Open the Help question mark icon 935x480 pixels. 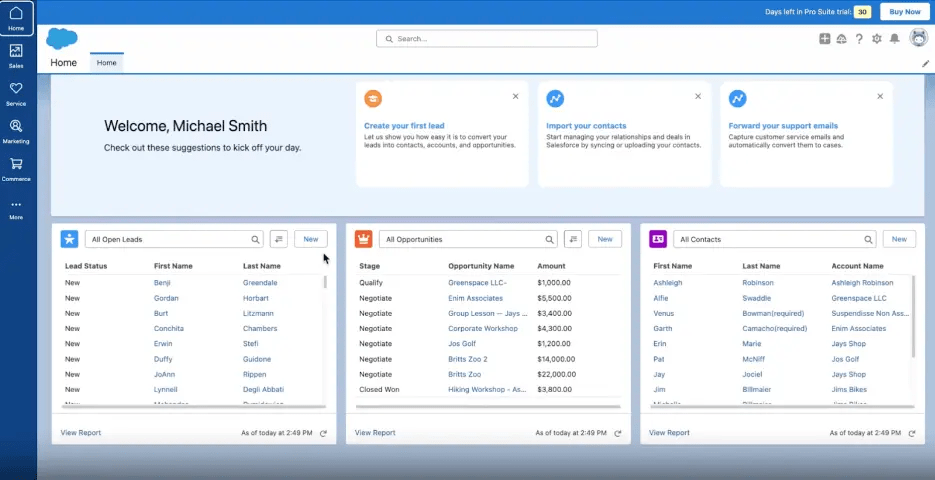859,39
